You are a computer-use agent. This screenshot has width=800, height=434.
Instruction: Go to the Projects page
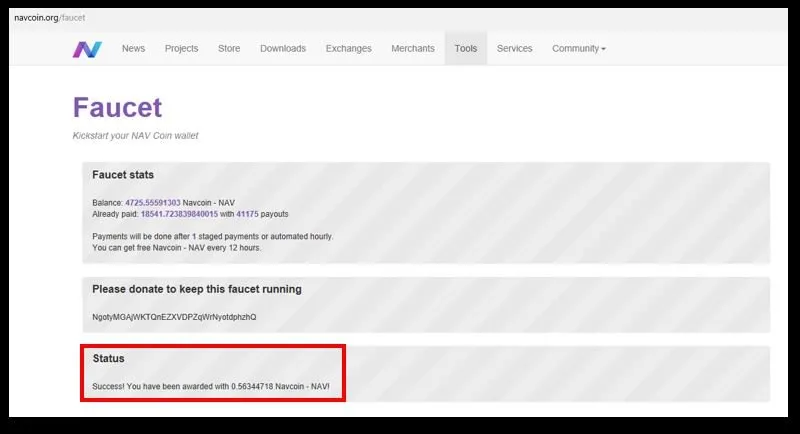(x=181, y=48)
